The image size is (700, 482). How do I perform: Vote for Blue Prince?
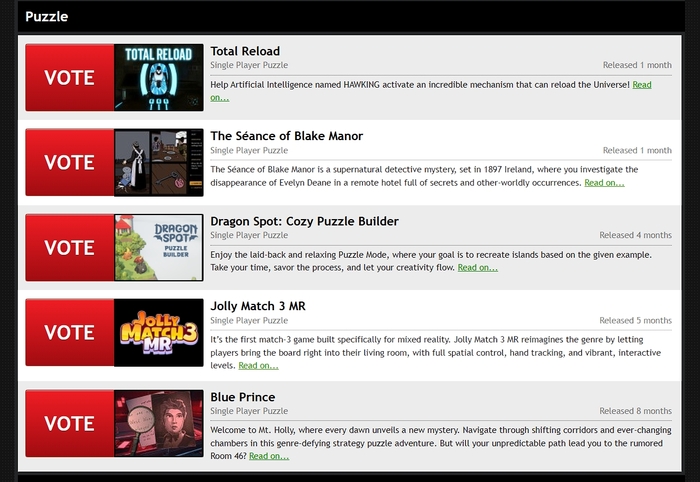coord(70,424)
